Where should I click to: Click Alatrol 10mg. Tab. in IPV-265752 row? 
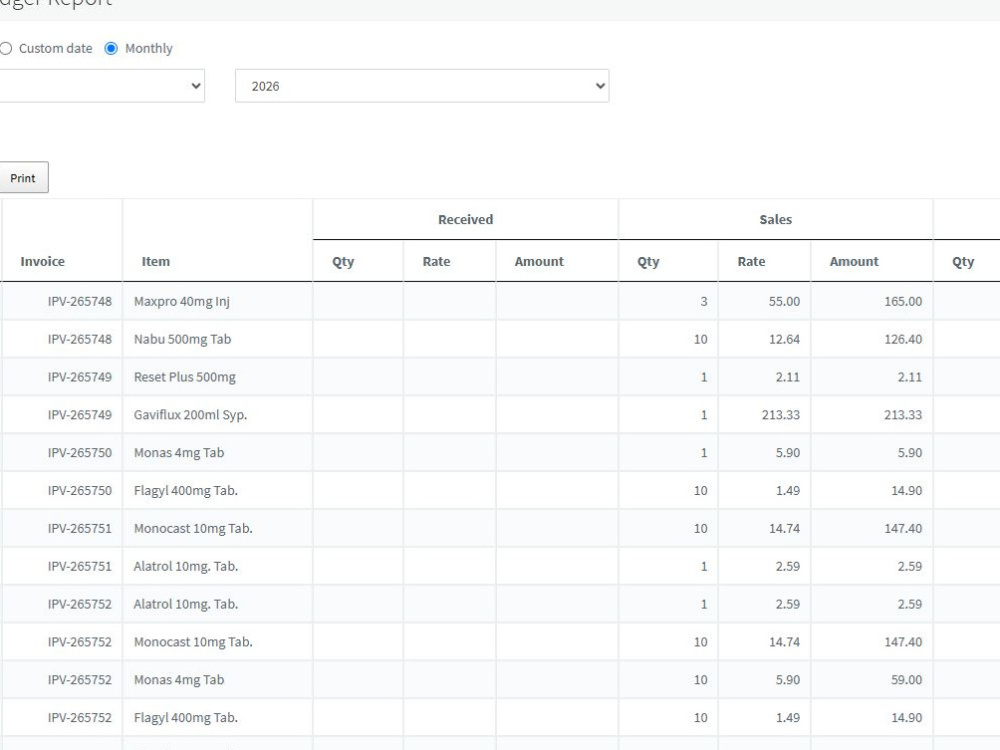pos(186,604)
